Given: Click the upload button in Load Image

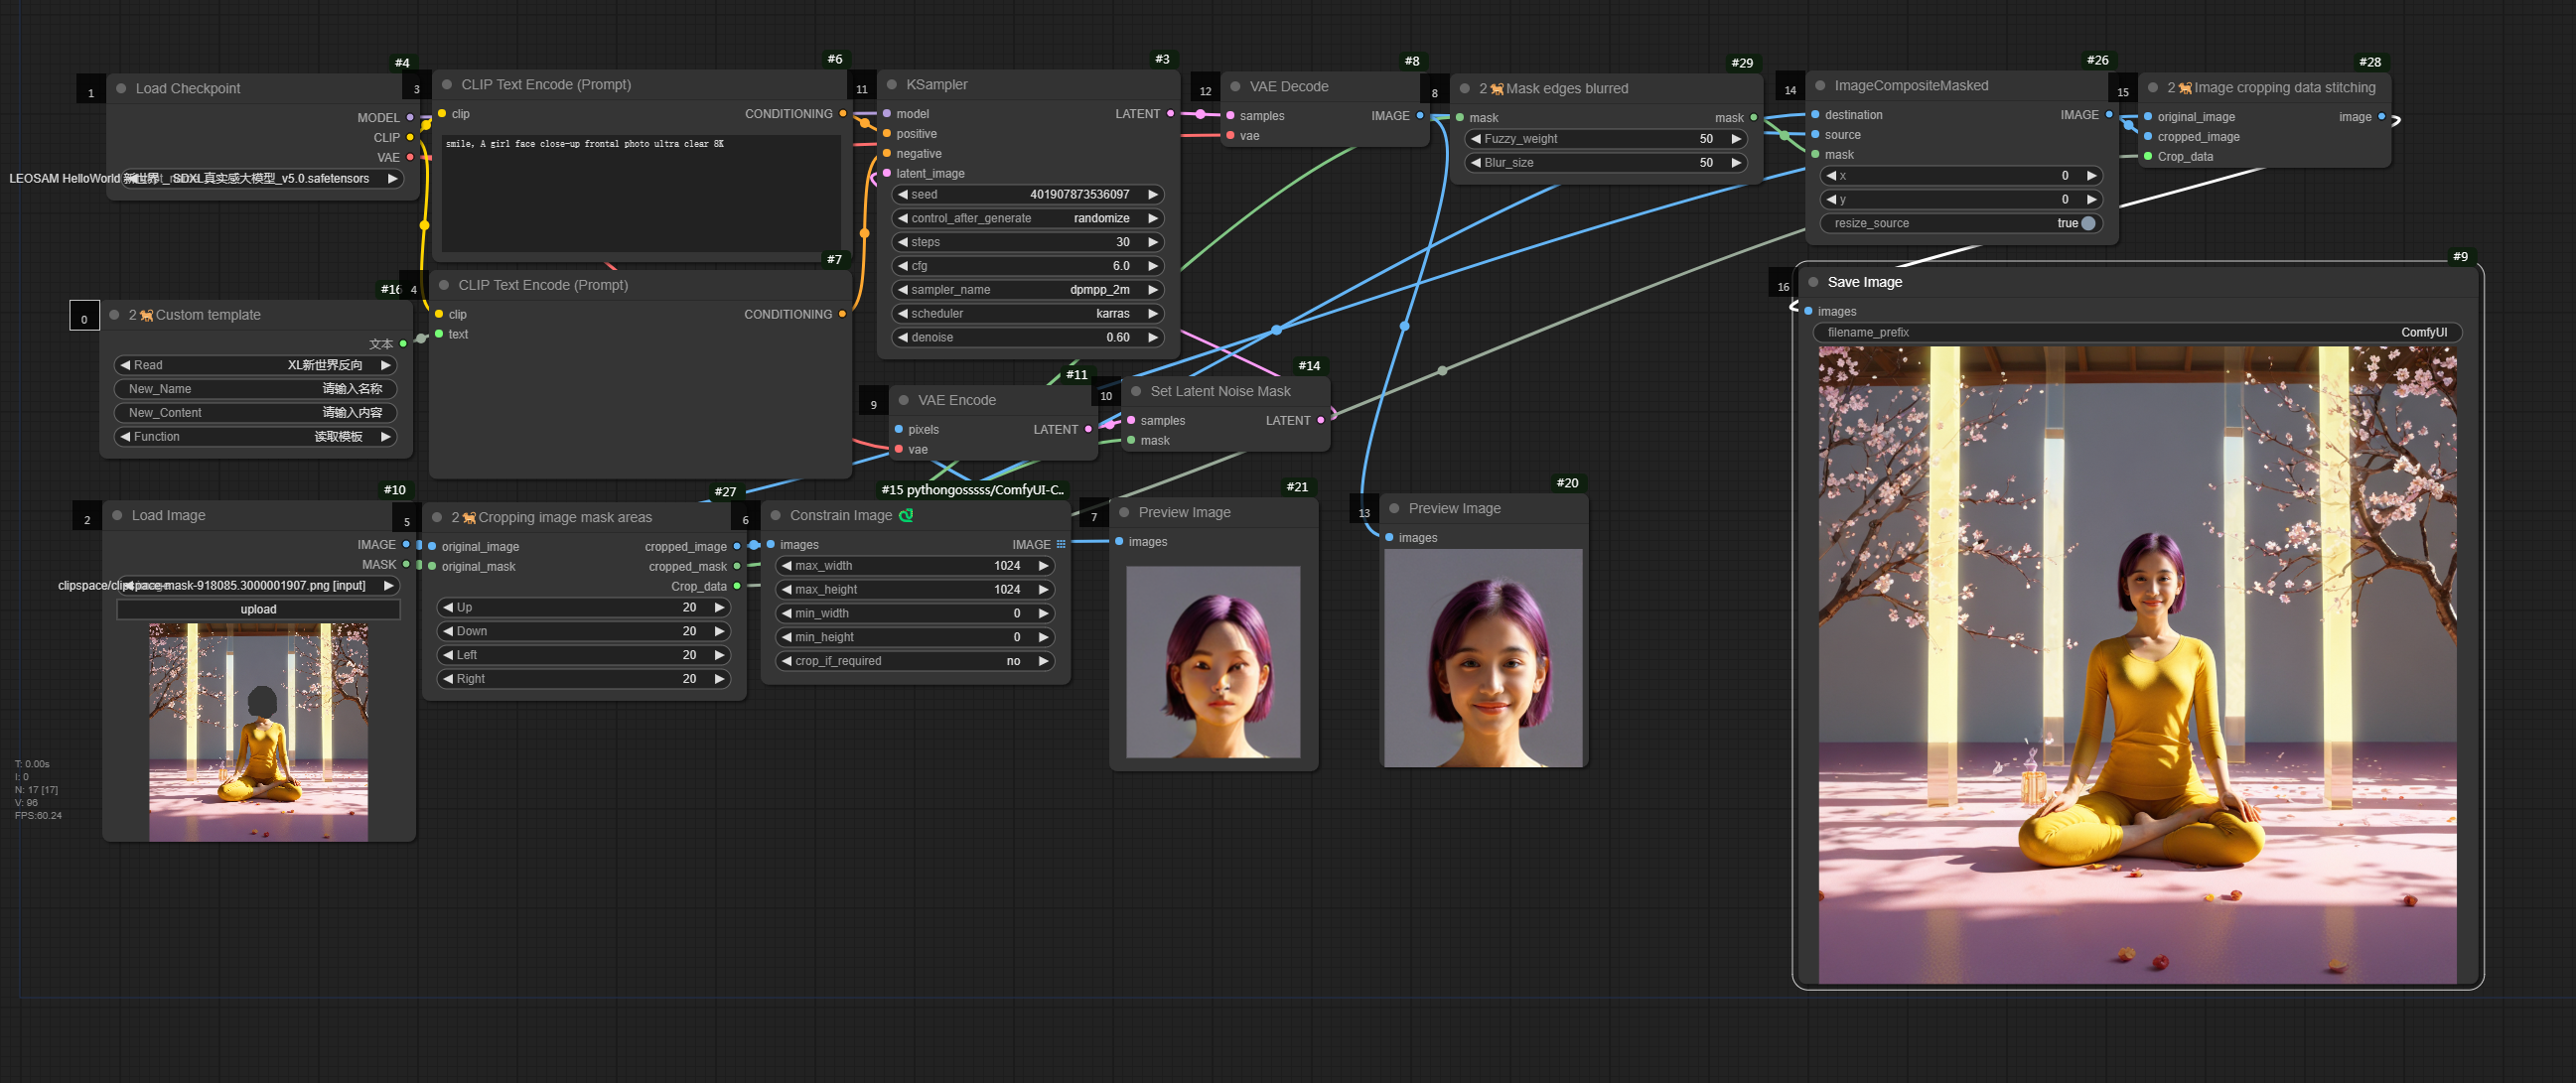Looking at the screenshot, I should coord(258,610).
